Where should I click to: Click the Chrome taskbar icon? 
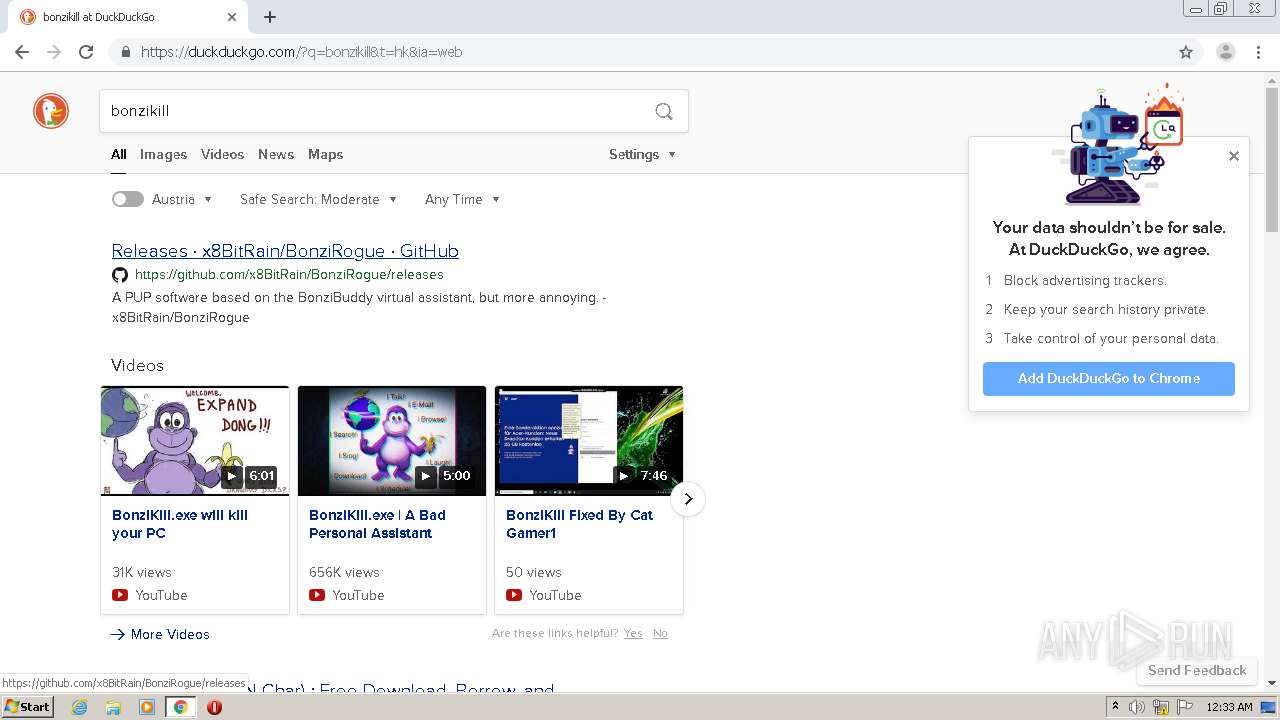(x=181, y=707)
